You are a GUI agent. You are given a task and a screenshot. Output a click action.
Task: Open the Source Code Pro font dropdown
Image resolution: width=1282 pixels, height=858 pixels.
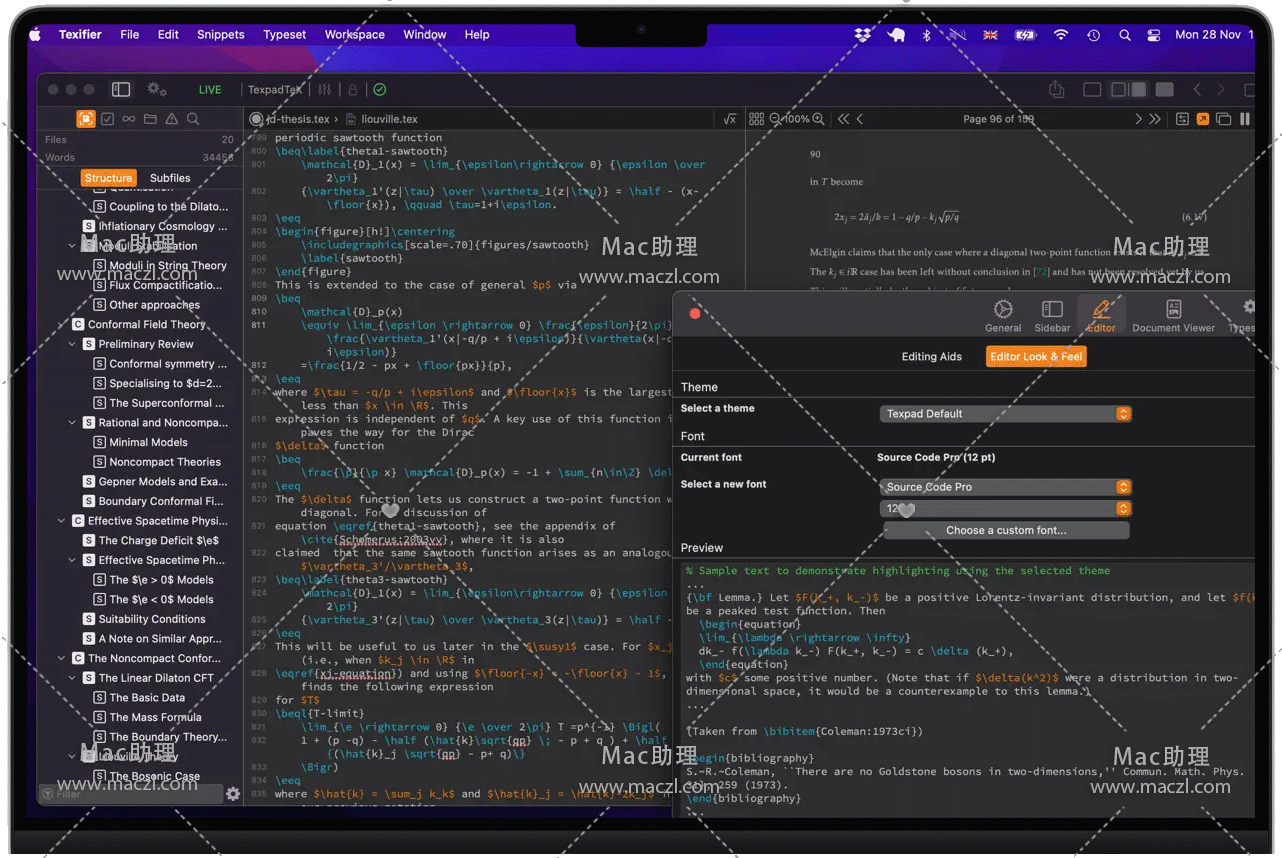[1006, 487]
